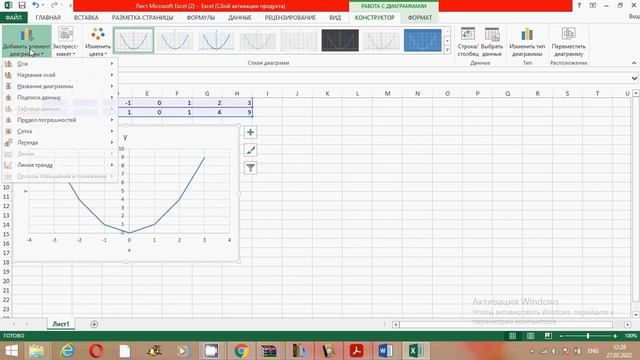Click the vertical scrollbar up arrow

636,93
